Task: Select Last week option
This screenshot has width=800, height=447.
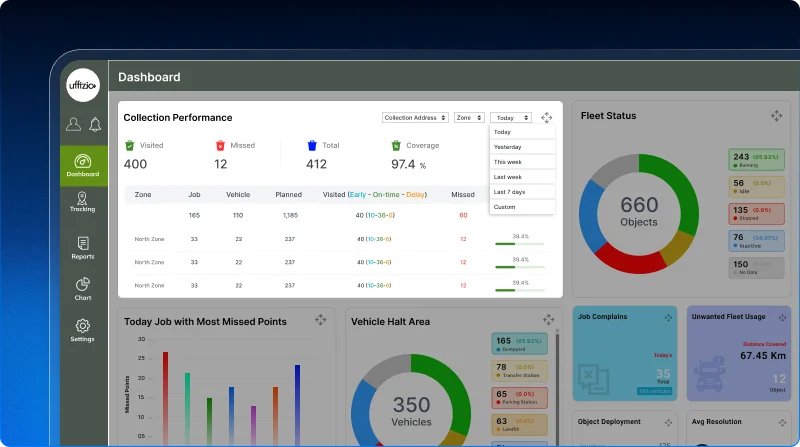Action: tap(522, 177)
